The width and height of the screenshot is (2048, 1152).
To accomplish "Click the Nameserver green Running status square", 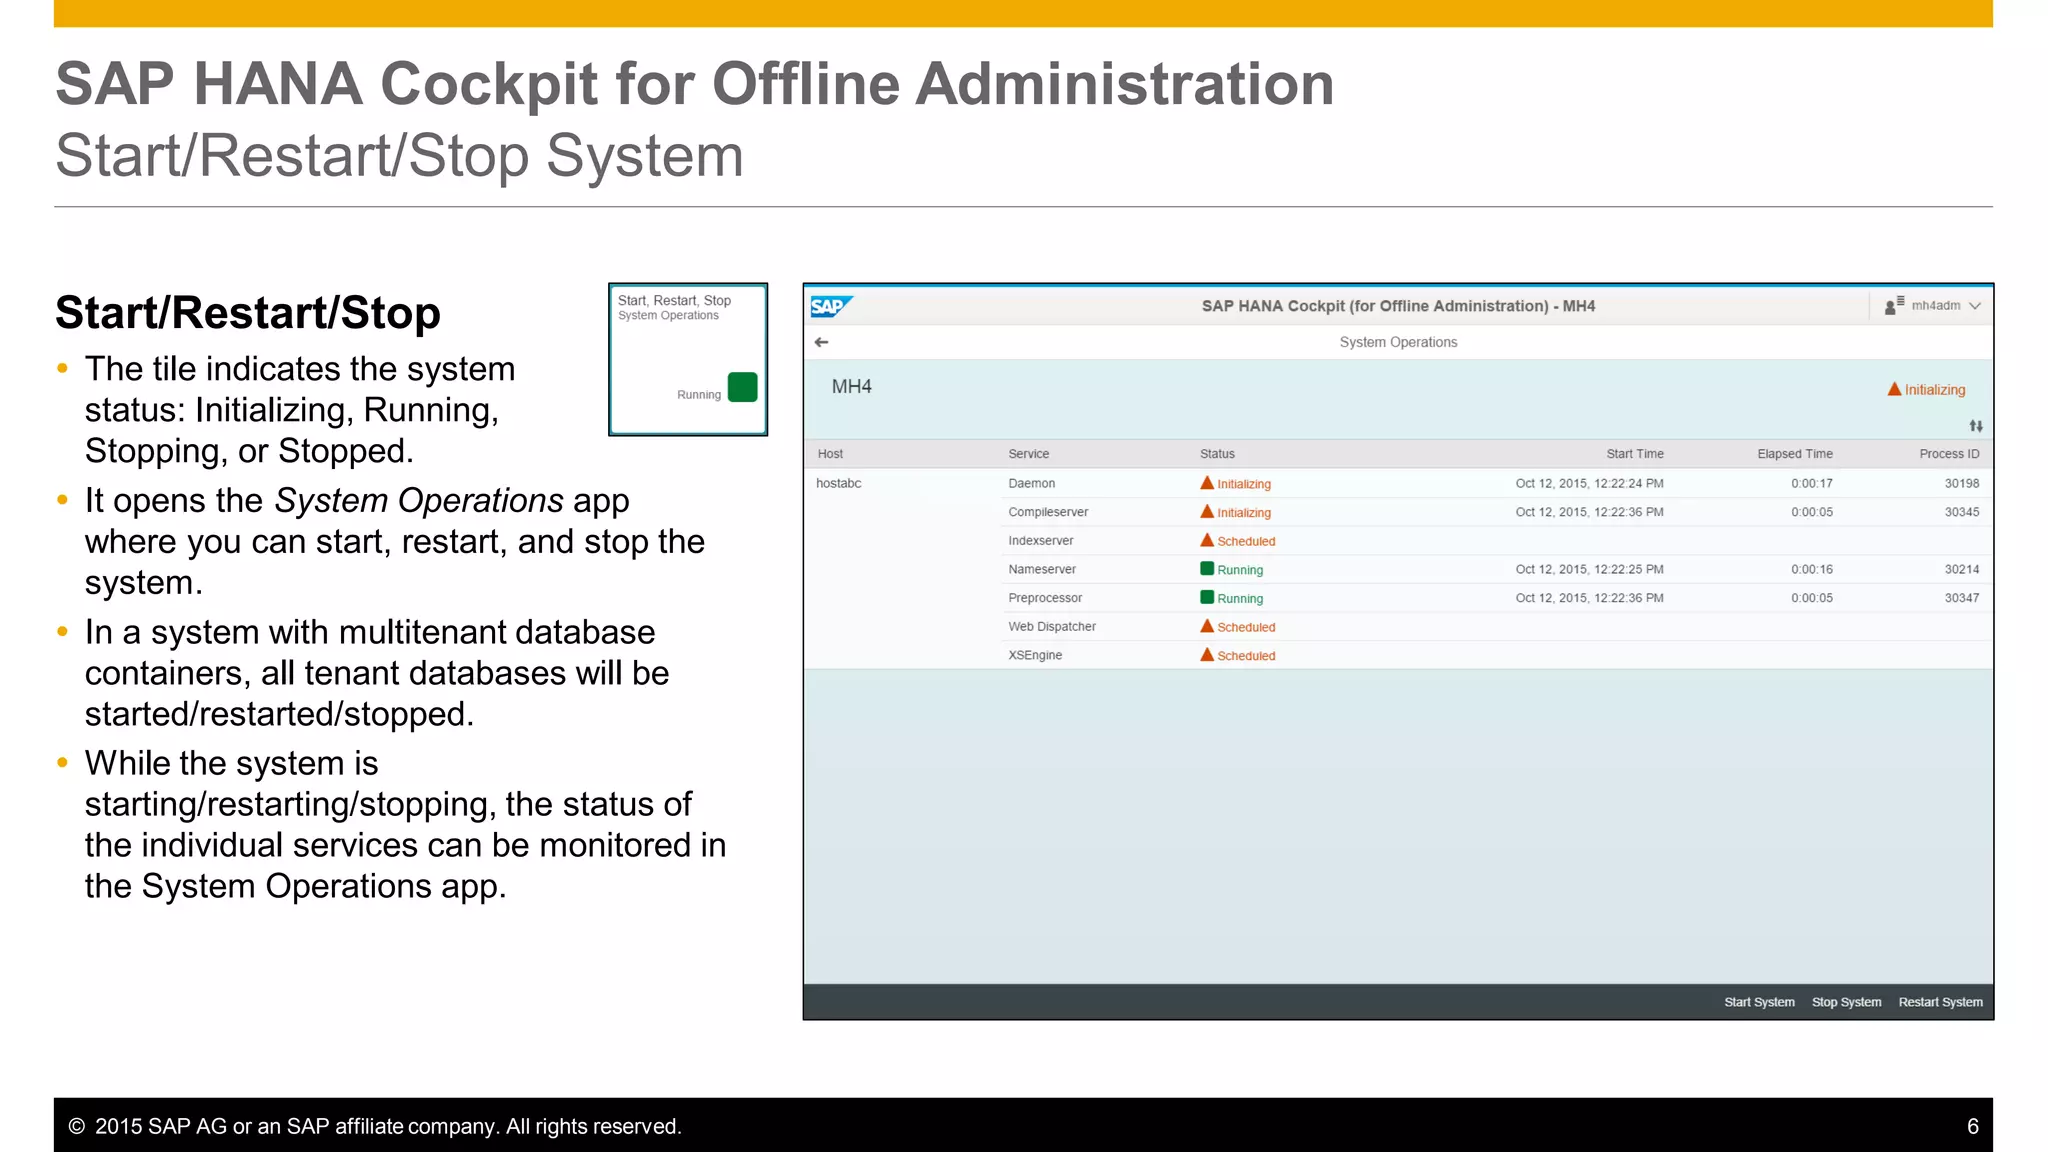I will pos(1207,569).
